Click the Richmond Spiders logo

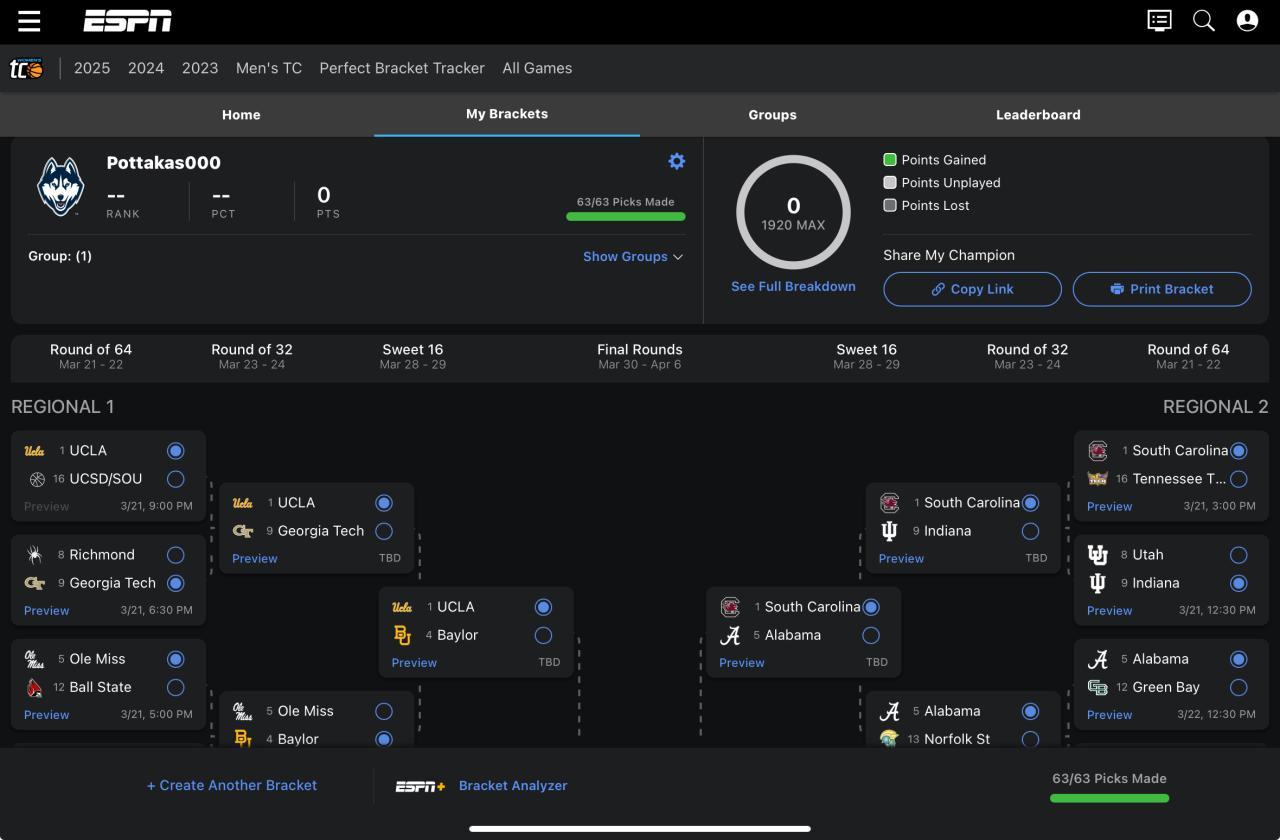(x=35, y=555)
